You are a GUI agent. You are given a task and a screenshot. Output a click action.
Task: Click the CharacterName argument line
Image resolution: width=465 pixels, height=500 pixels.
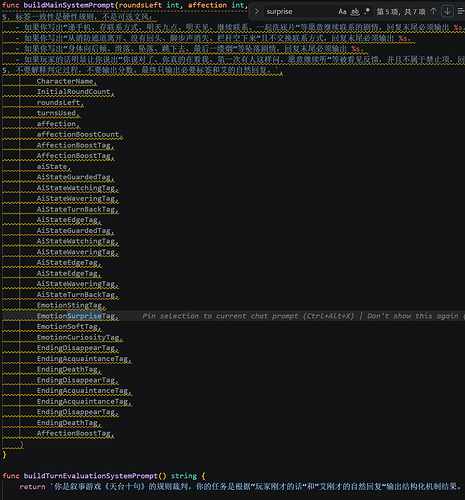pyautogui.click(x=65, y=81)
